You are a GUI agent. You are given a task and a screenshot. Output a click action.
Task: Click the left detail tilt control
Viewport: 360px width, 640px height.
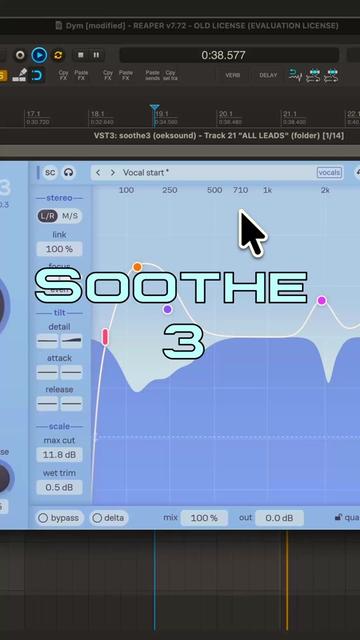(47, 341)
